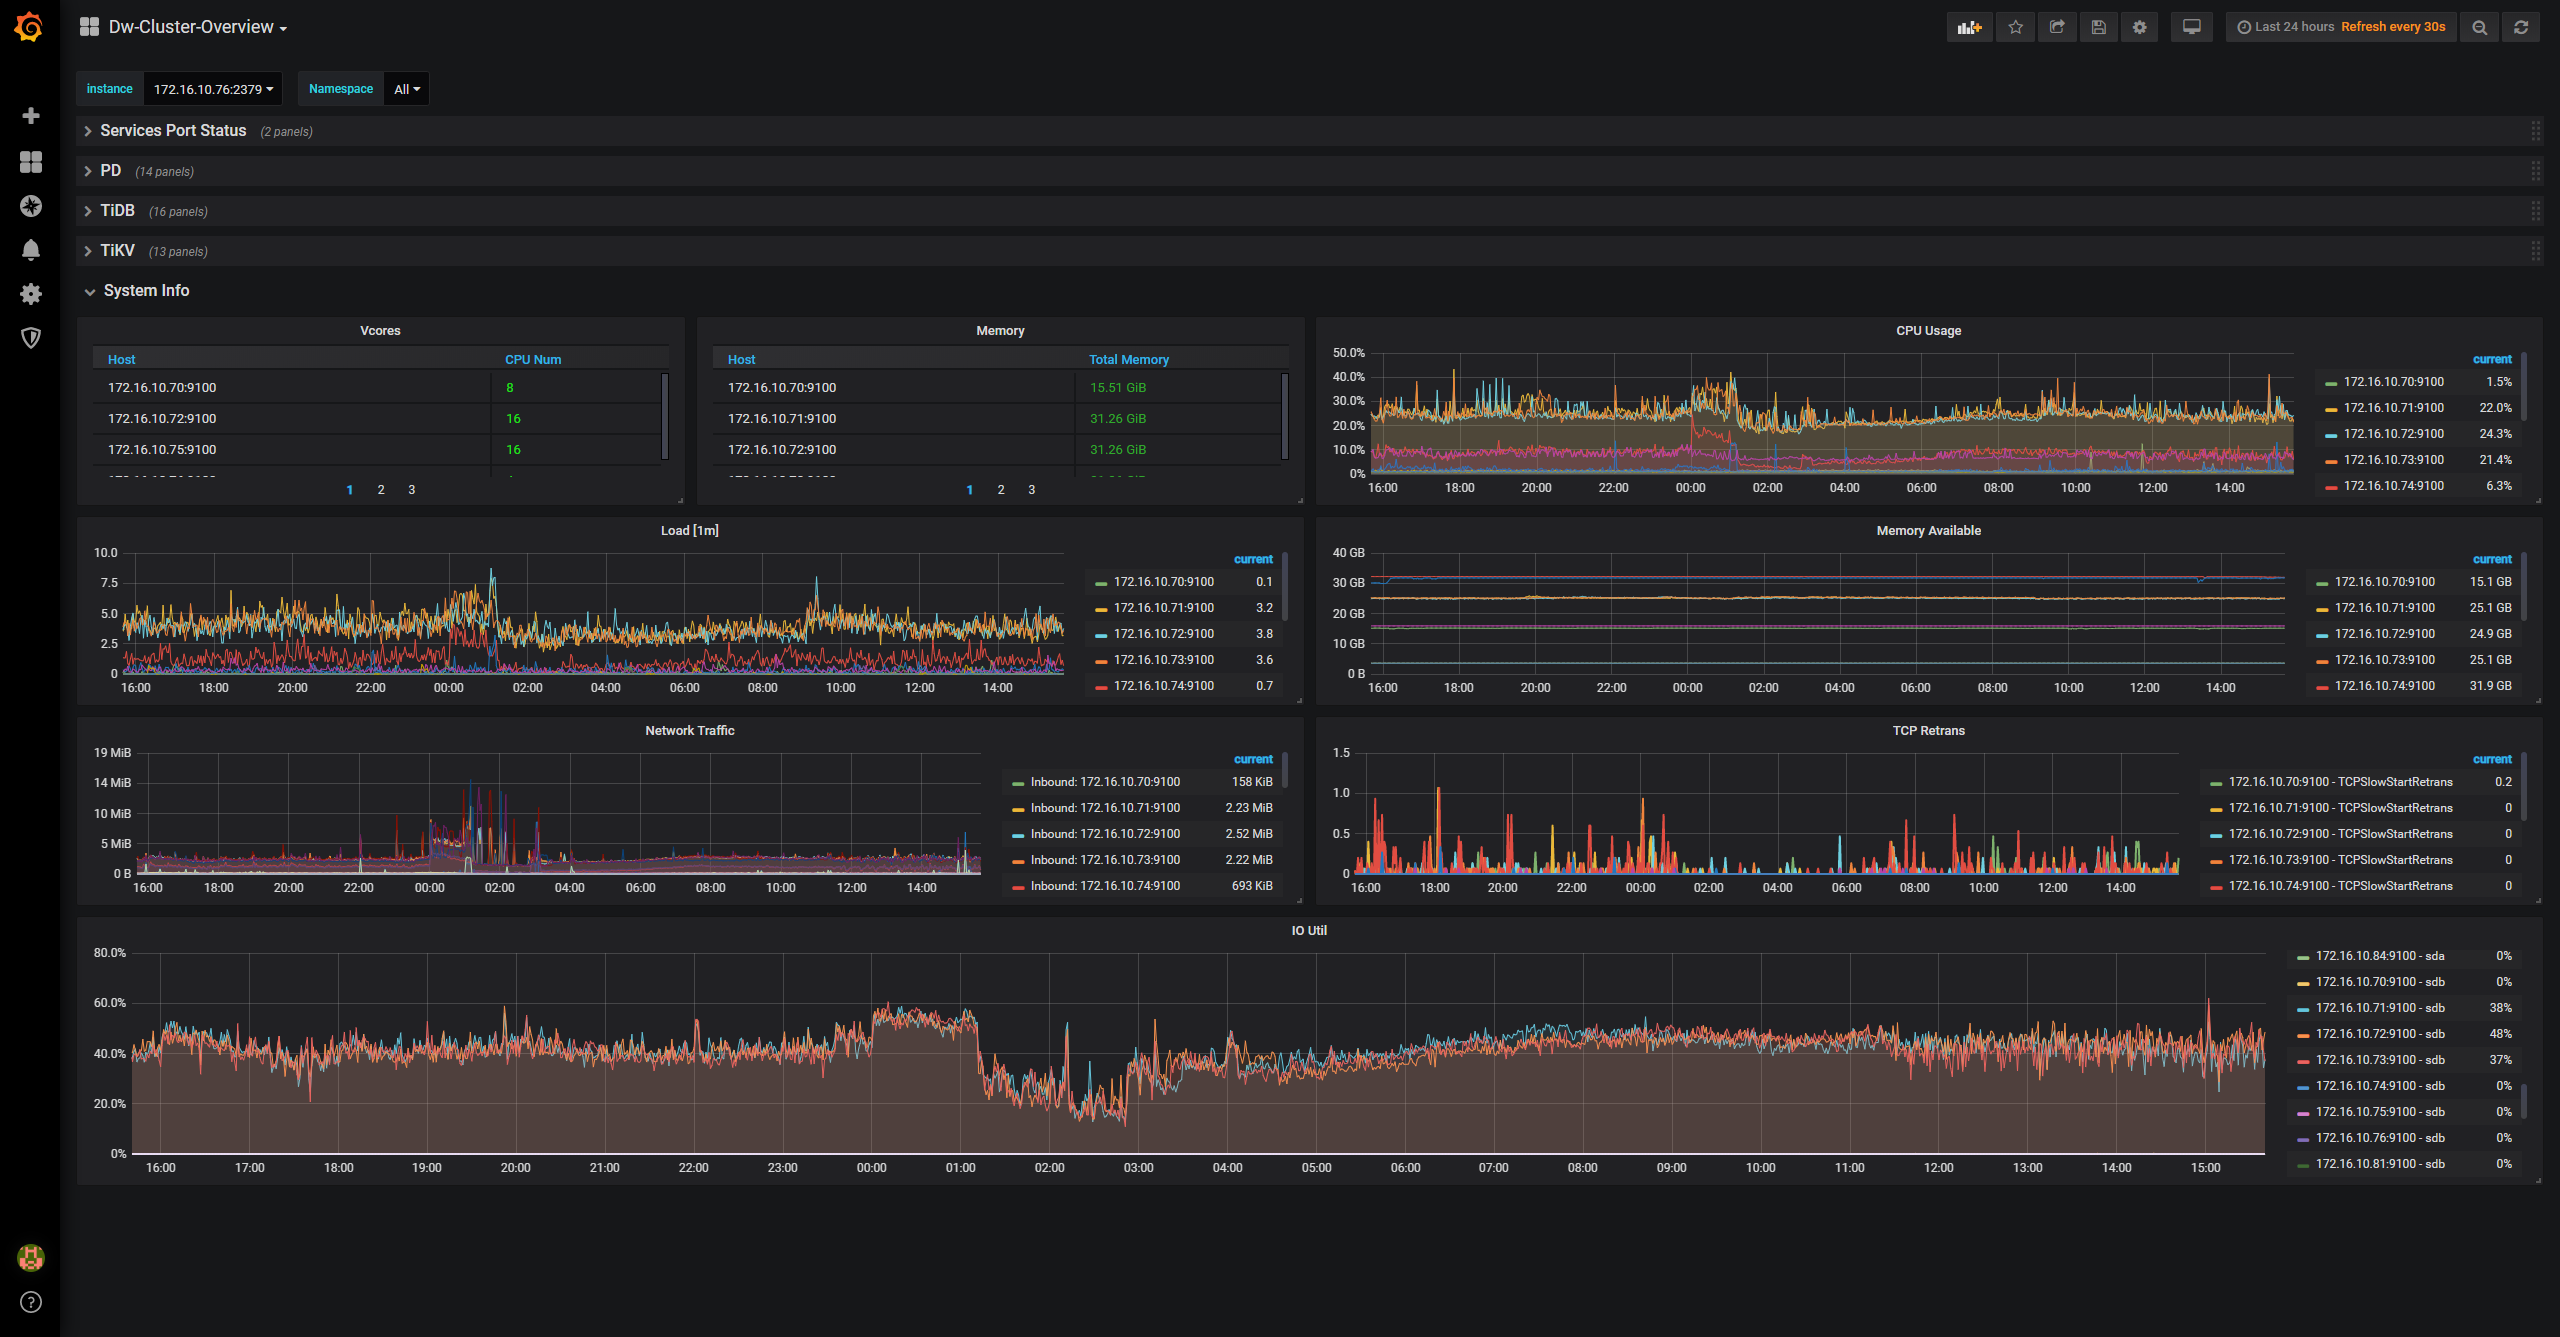Expand the TiKV row
The image size is (2560, 1337).
click(x=117, y=250)
